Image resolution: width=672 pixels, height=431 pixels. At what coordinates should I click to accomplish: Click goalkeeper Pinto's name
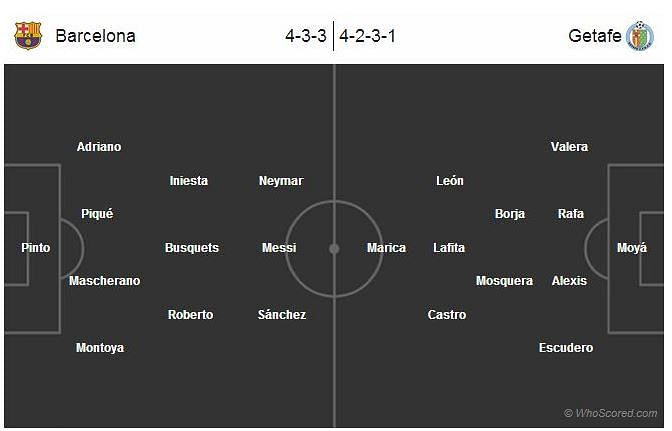pyautogui.click(x=36, y=248)
